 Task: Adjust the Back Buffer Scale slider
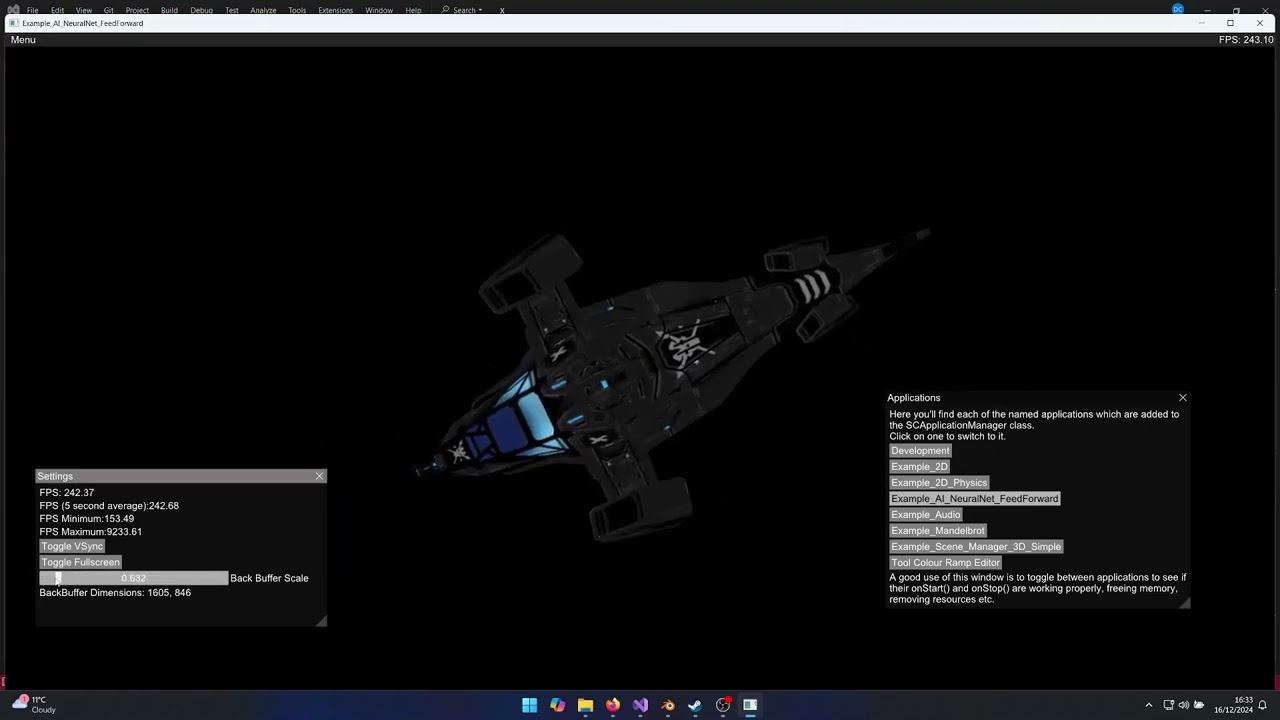133,578
